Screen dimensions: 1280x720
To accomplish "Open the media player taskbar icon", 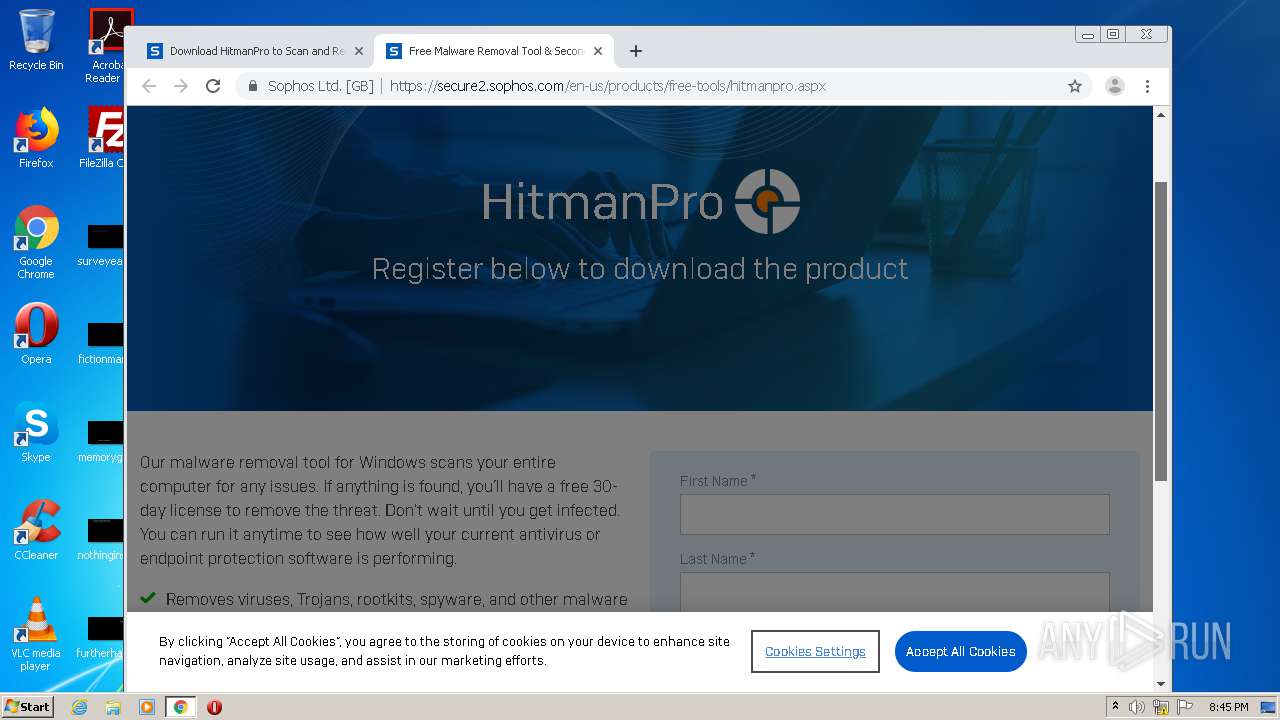I will click(x=147, y=707).
